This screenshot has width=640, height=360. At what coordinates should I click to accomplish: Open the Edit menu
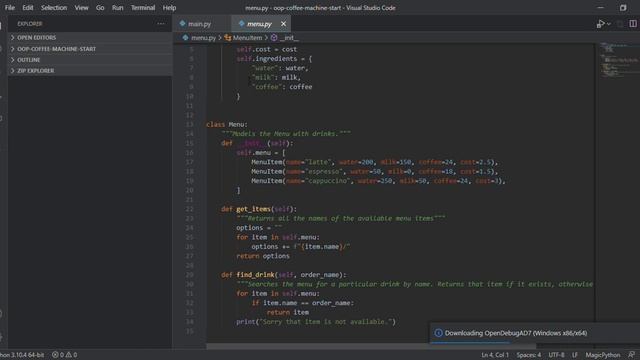tap(28, 8)
